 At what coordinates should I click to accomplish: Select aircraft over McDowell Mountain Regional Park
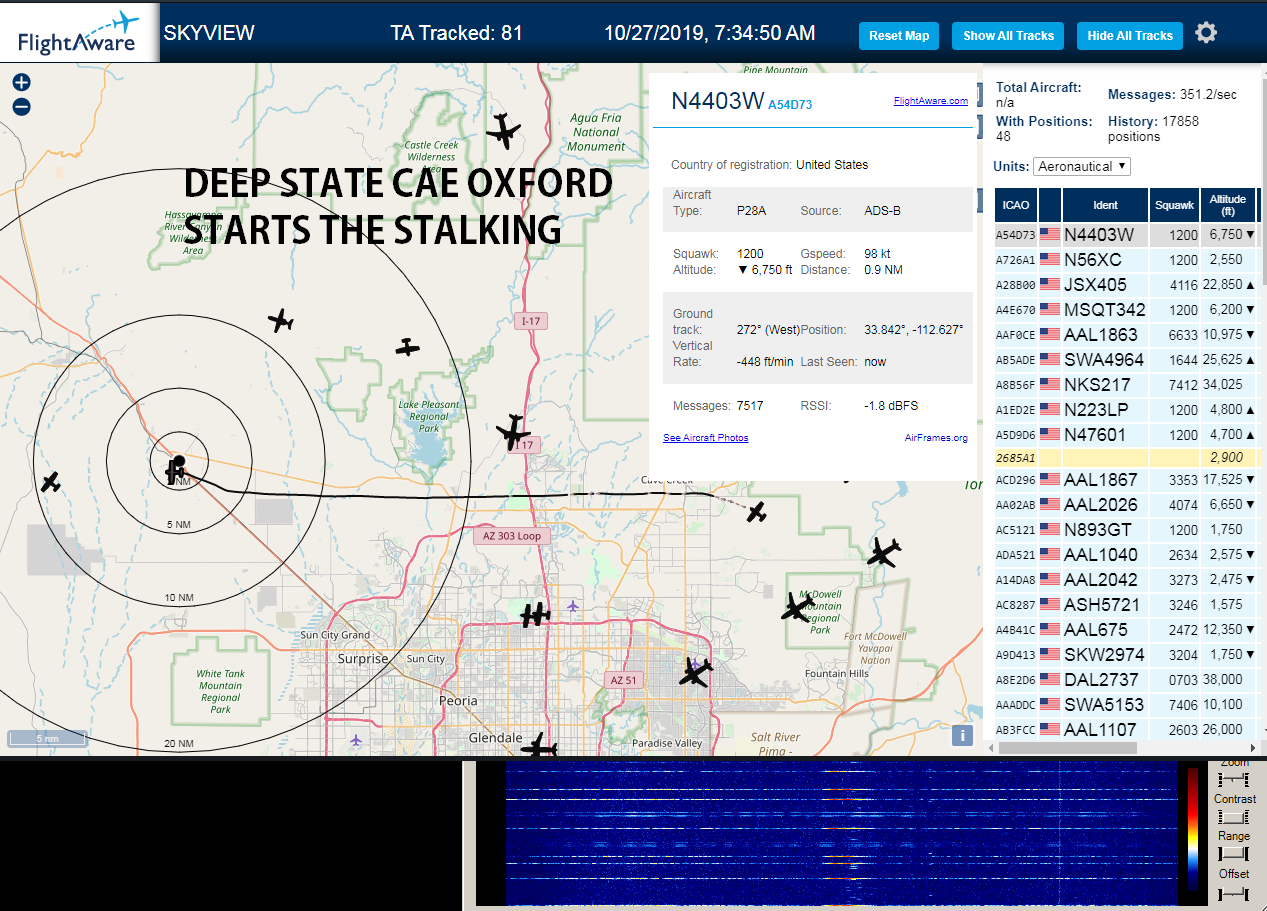pos(797,606)
